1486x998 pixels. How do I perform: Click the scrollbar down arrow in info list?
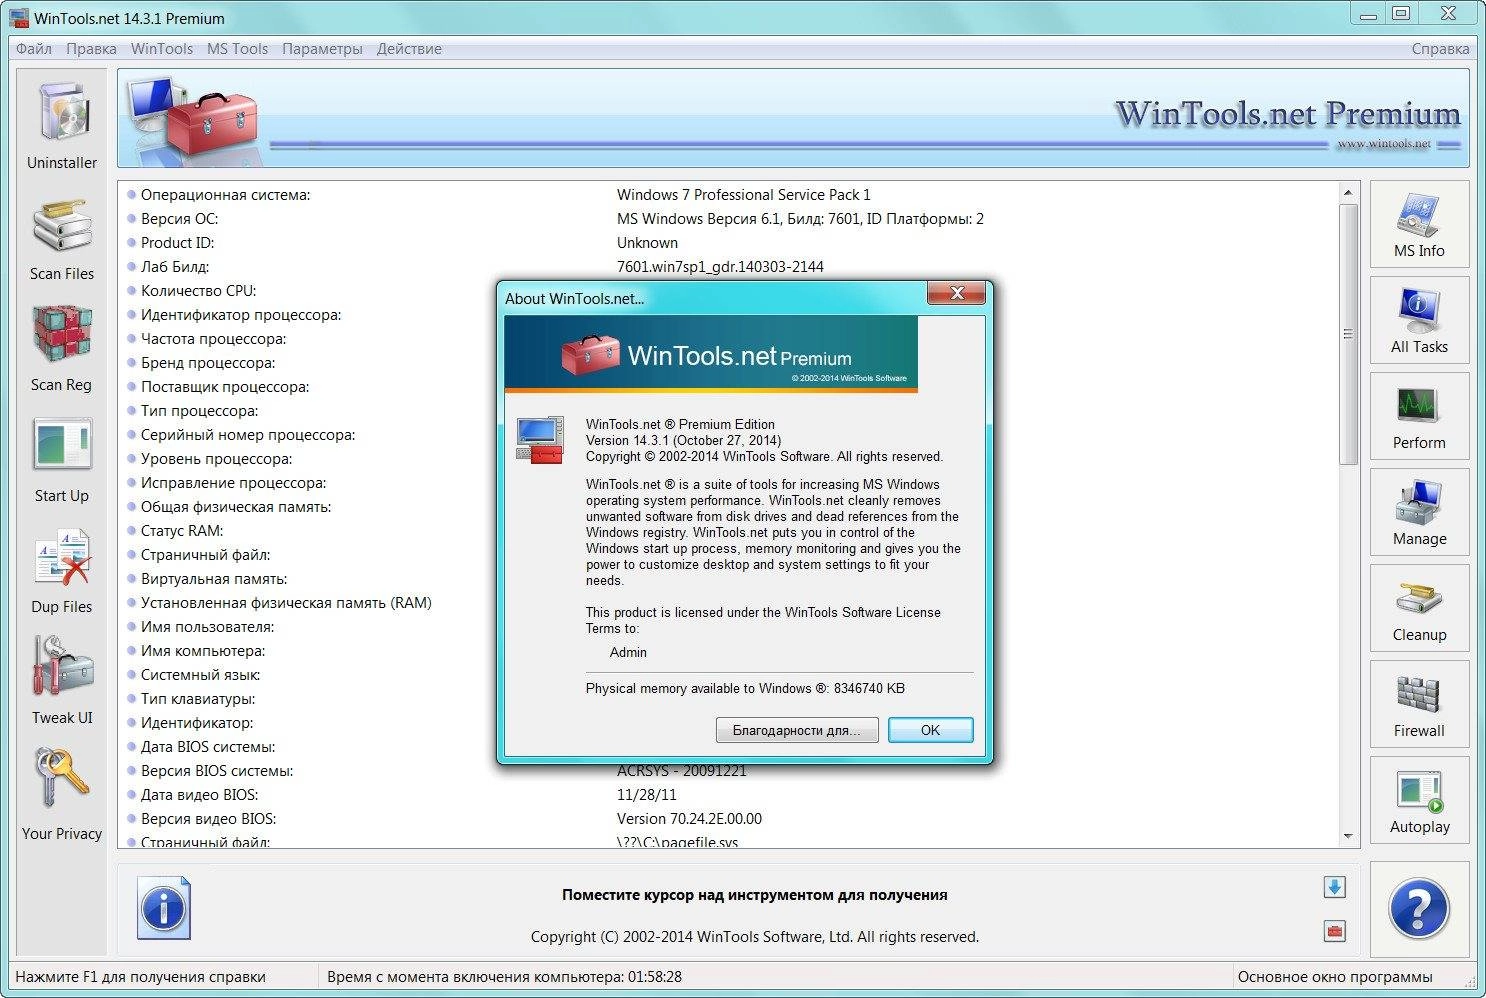pyautogui.click(x=1348, y=835)
